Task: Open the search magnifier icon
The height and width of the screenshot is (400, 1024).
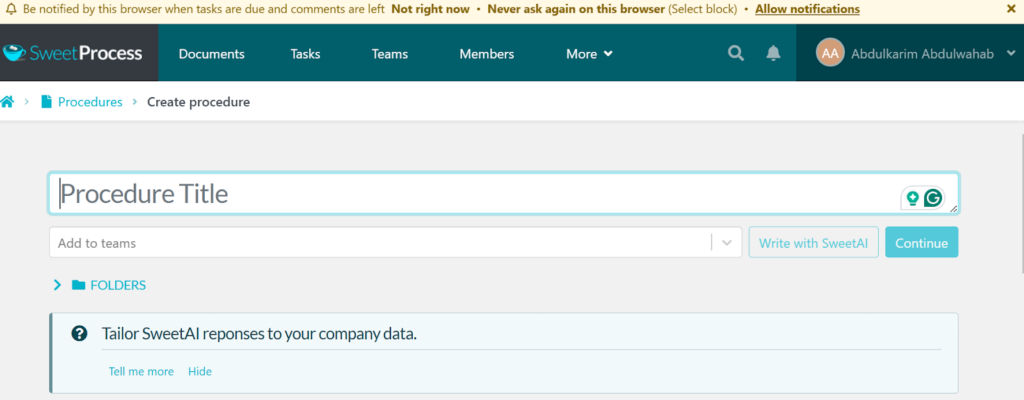Action: 736,54
